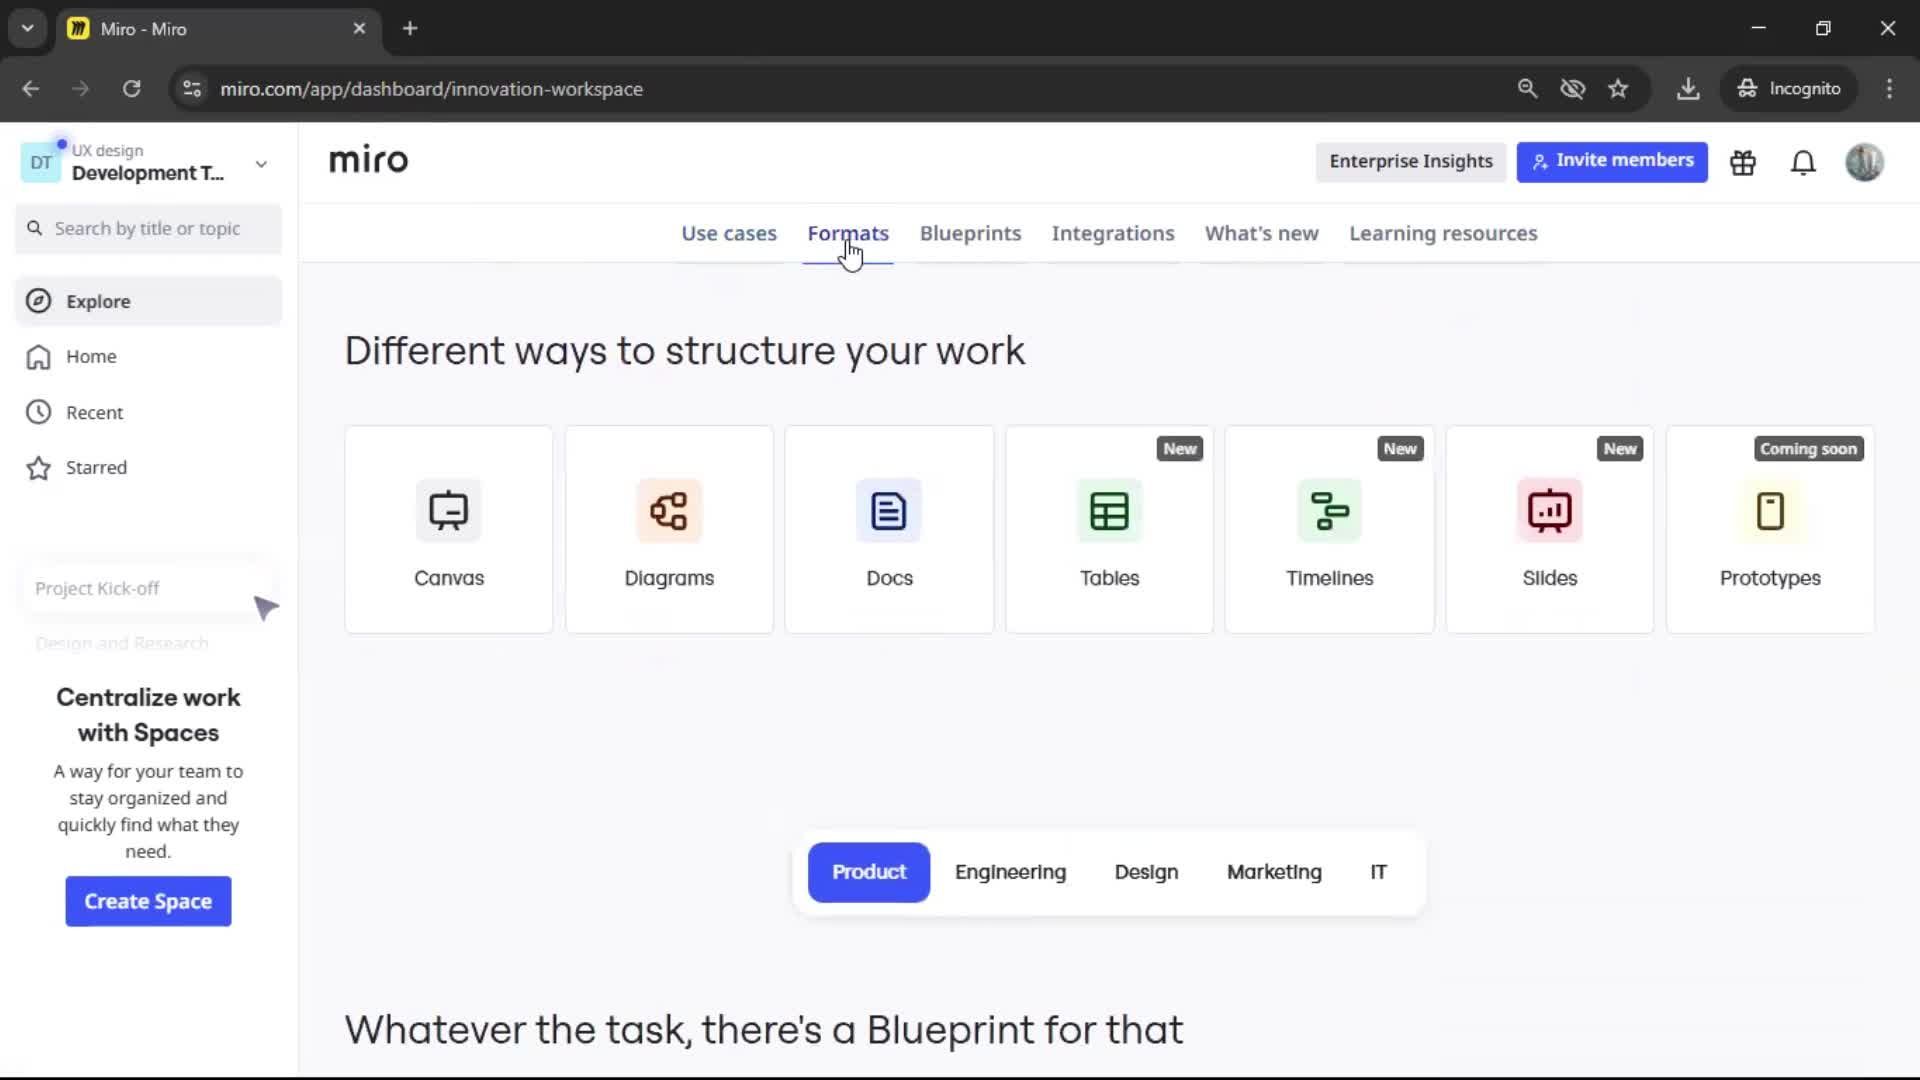Image resolution: width=1920 pixels, height=1080 pixels.
Task: Open the tab search dropdown arrow
Action: [x=28, y=28]
